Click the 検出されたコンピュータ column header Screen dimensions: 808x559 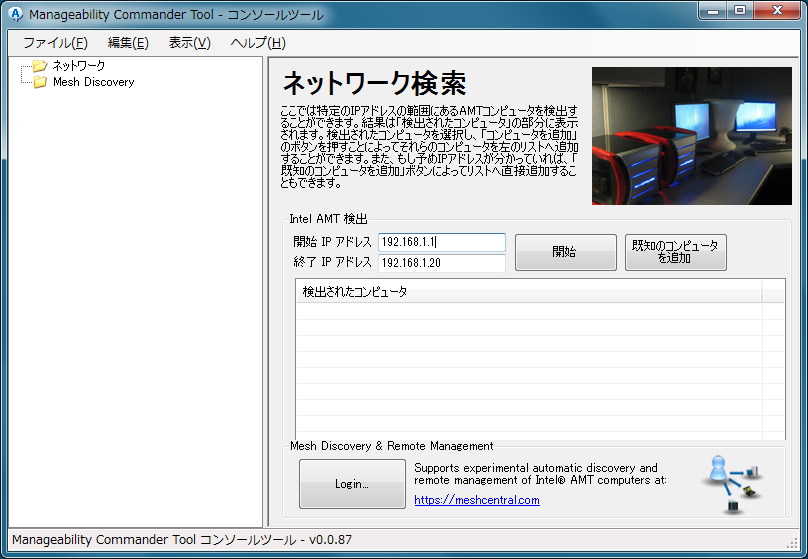(x=528, y=292)
